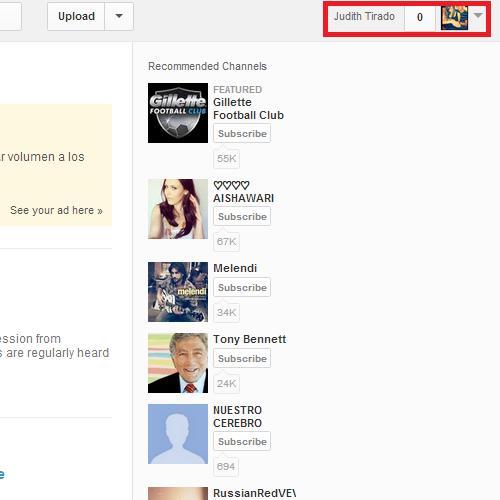Click the 694 subscriber count
This screenshot has height=500, width=500.
point(226,466)
